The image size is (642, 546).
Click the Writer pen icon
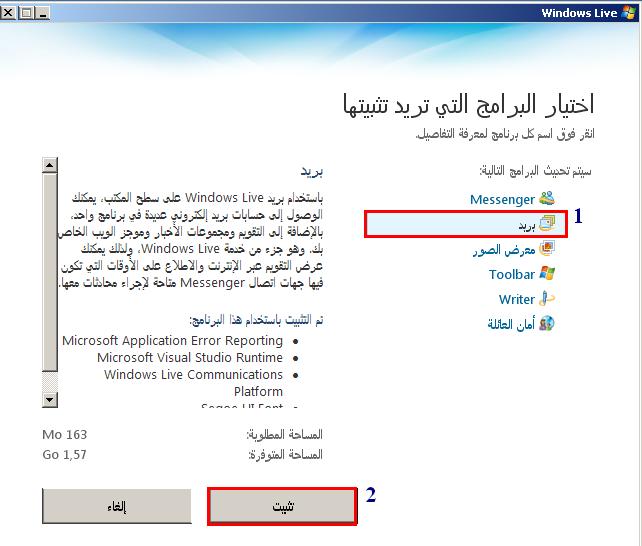[x=547, y=299]
